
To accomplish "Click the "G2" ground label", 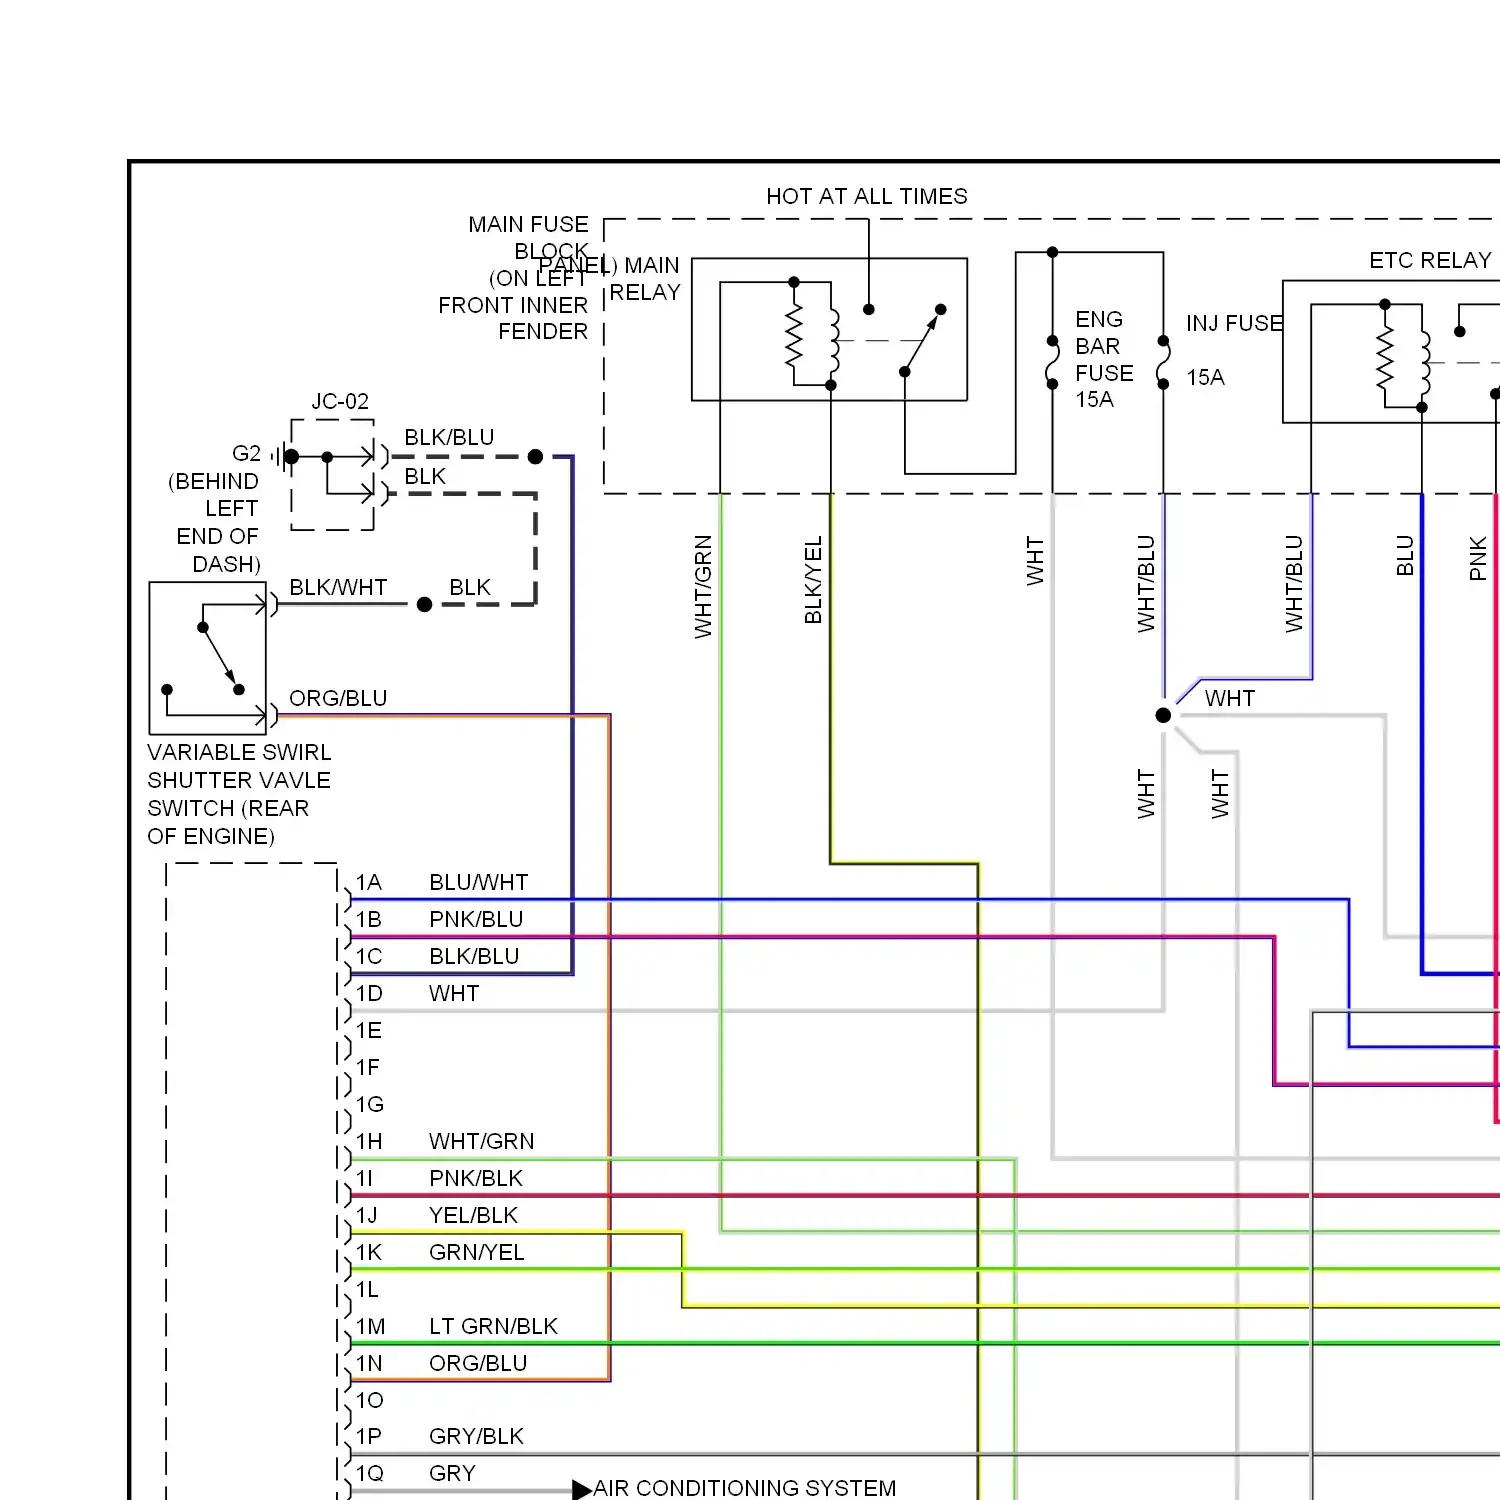I will click(x=246, y=453).
